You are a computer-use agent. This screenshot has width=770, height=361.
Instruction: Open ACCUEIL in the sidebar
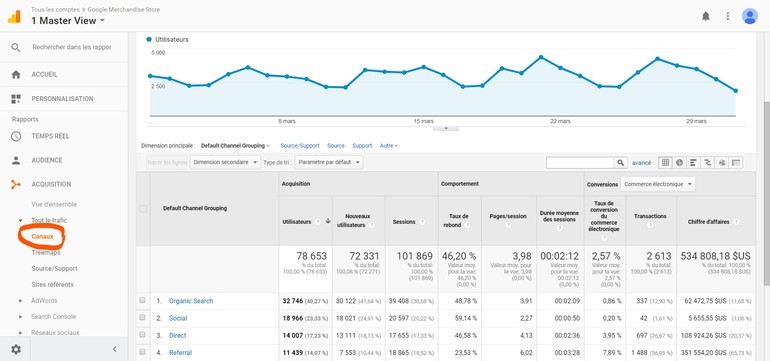[x=44, y=75]
